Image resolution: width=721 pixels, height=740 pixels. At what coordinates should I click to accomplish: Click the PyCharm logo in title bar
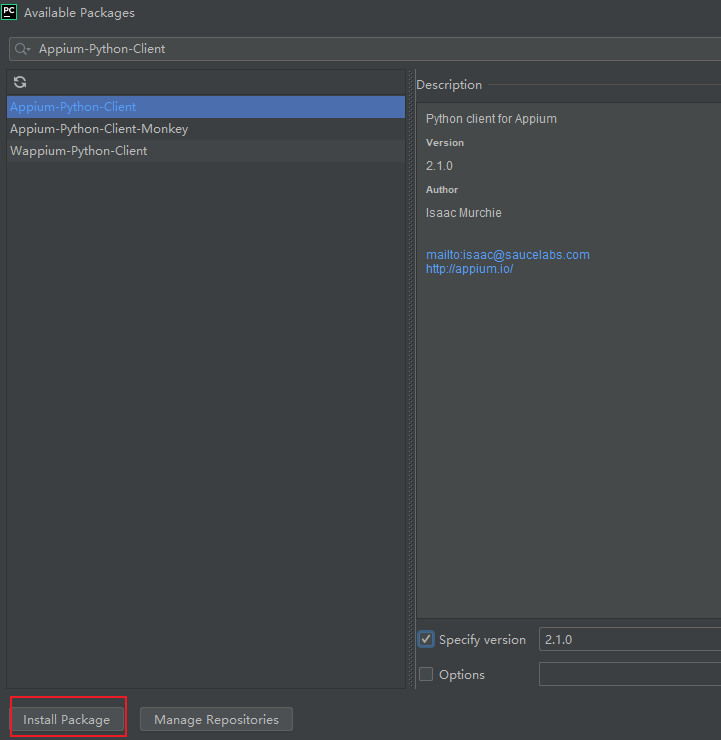[x=9, y=12]
